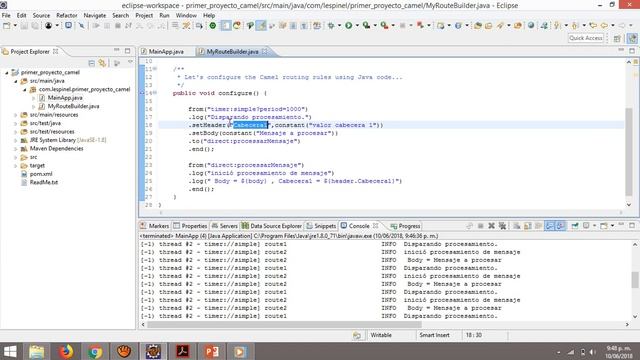
Task: Expand the src/main/resources folder
Action: click(x=16, y=115)
